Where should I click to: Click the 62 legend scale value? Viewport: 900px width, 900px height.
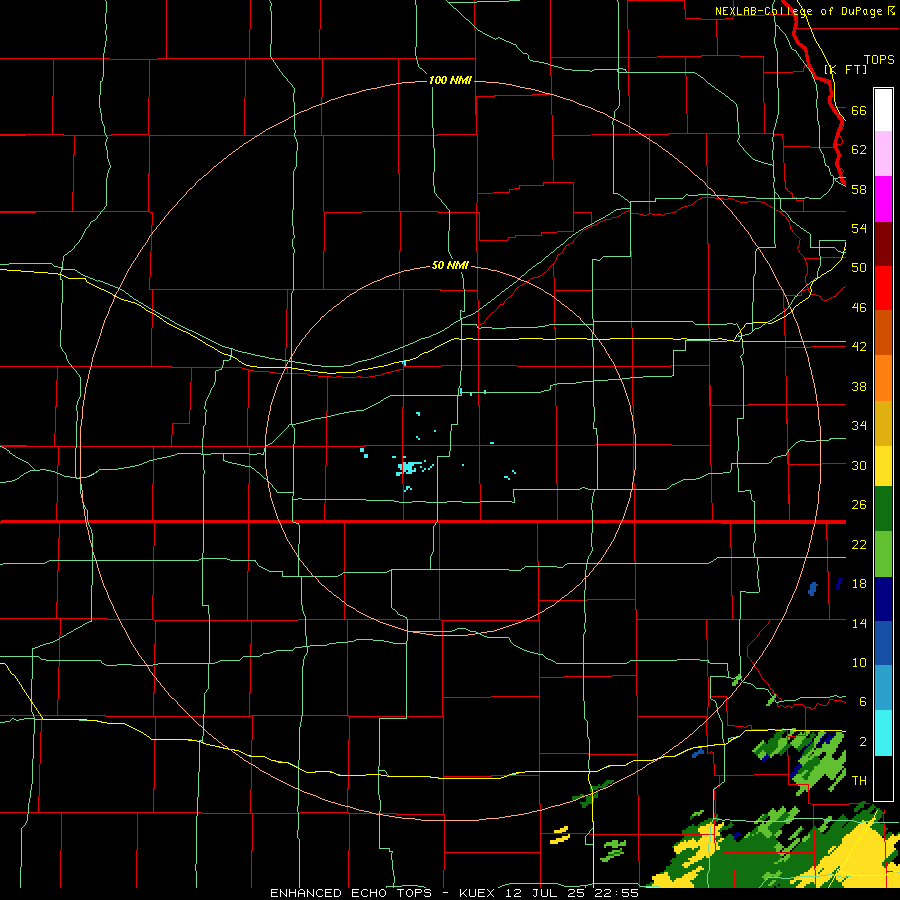tap(859, 150)
